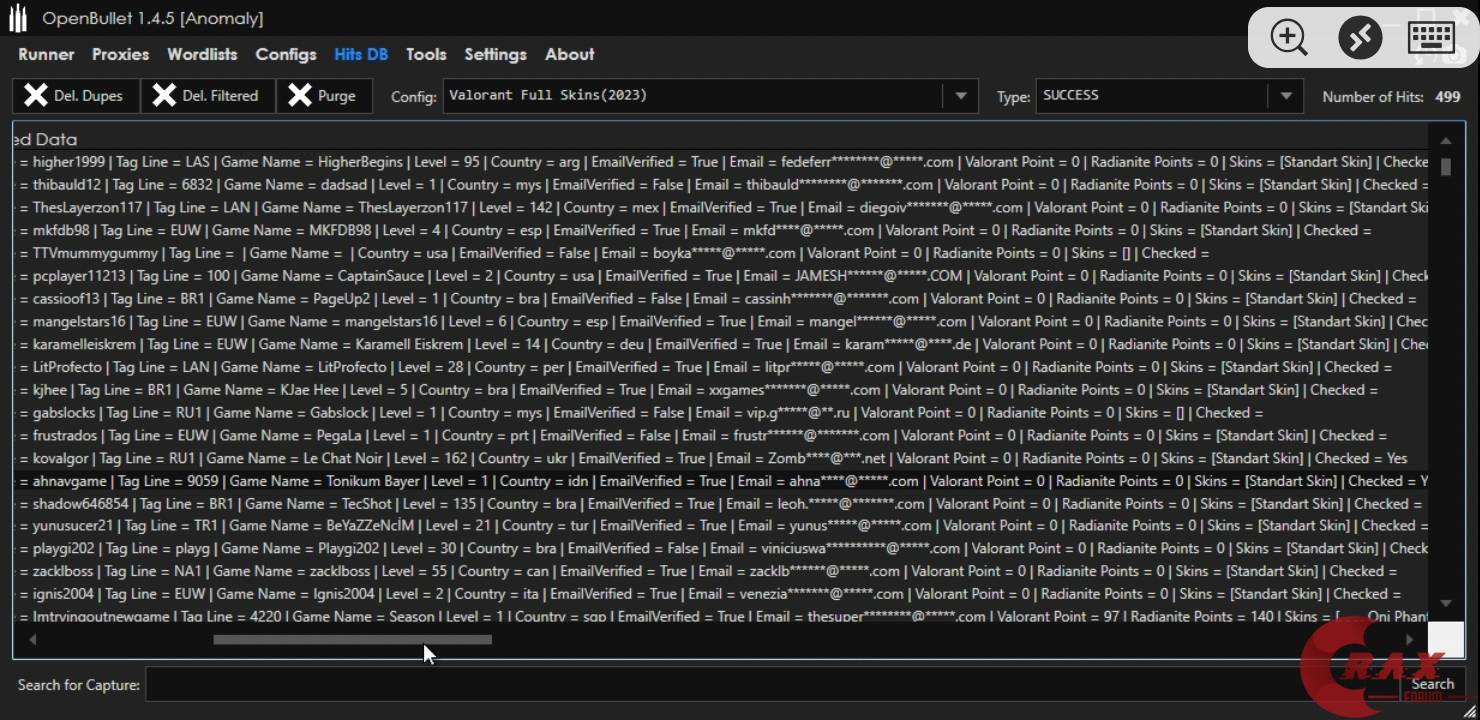Click the horizontal scrollbar right arrow

1410,639
